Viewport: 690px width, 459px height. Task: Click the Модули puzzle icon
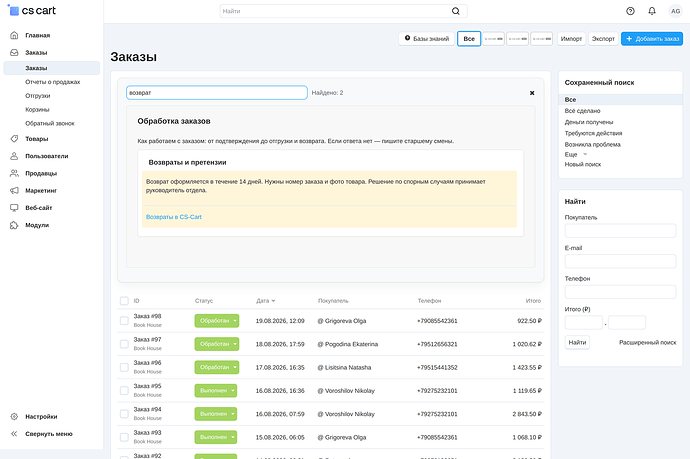[14, 225]
